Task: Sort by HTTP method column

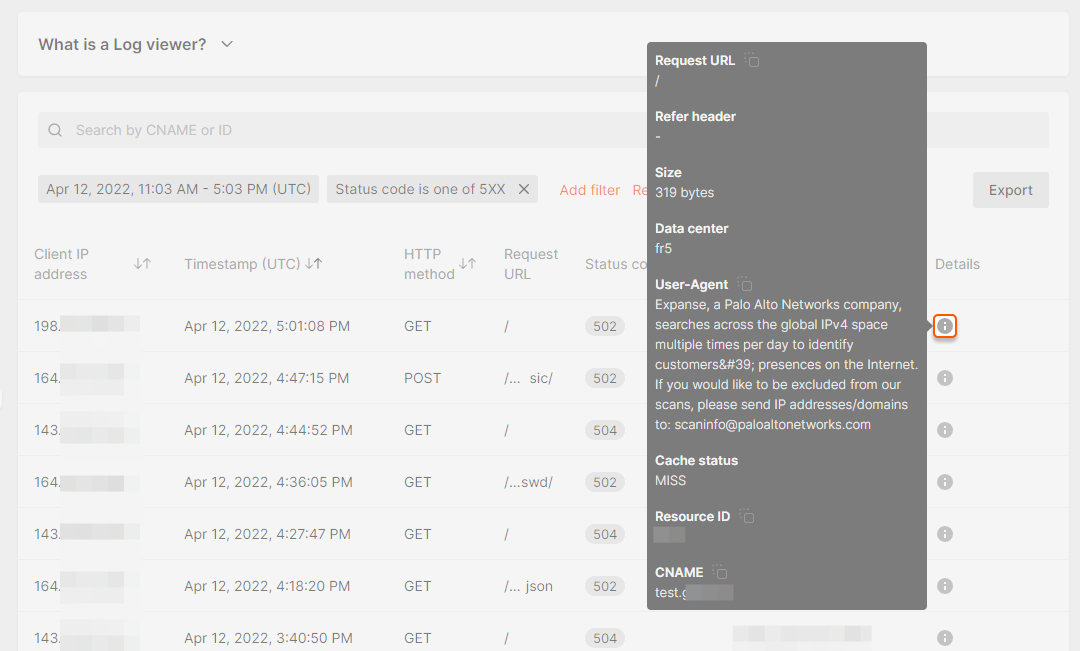Action: [x=467, y=264]
